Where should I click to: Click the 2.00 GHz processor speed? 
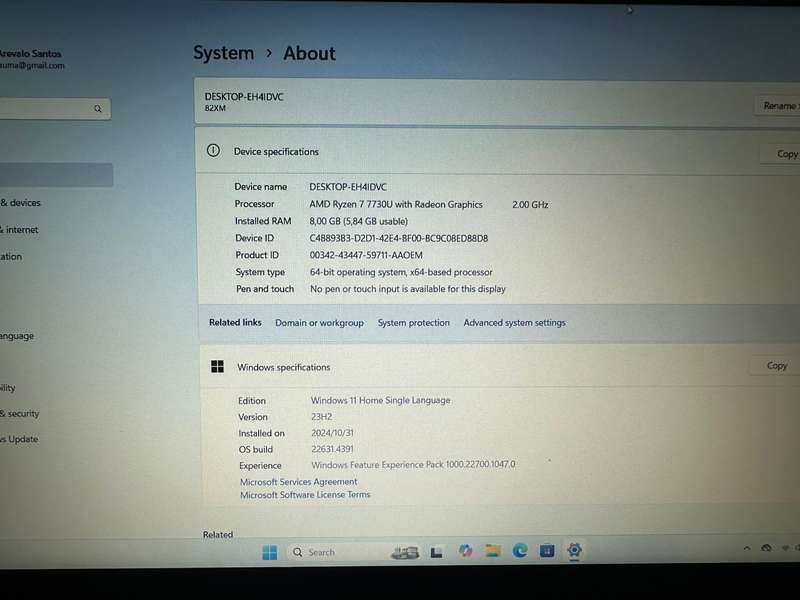click(530, 205)
